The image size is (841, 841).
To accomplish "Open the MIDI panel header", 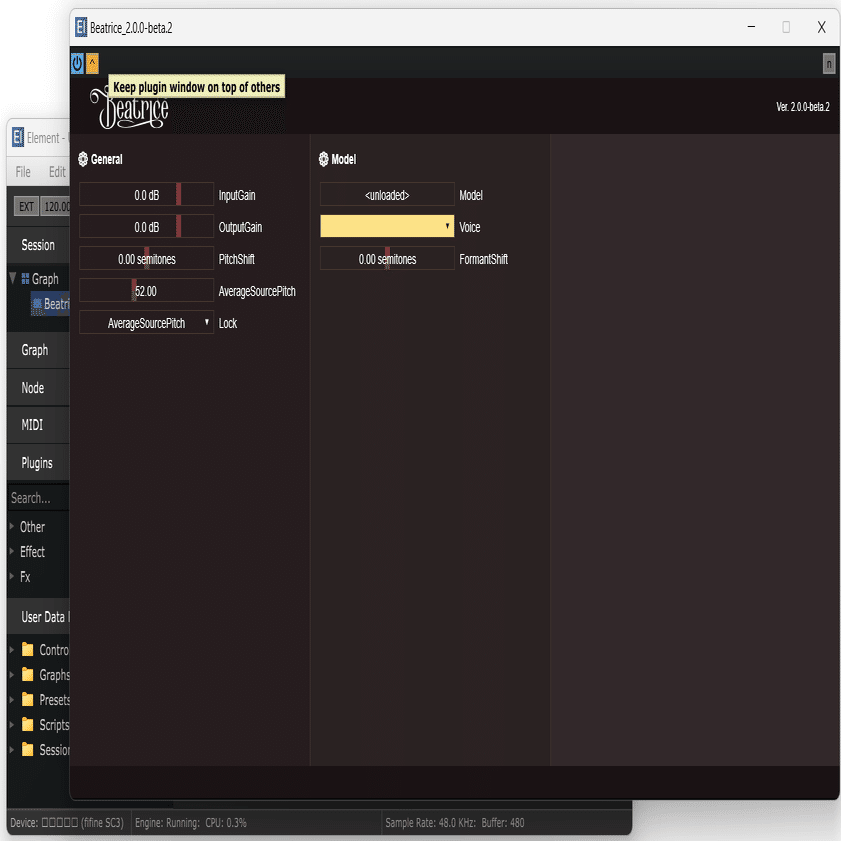I will 38,425.
